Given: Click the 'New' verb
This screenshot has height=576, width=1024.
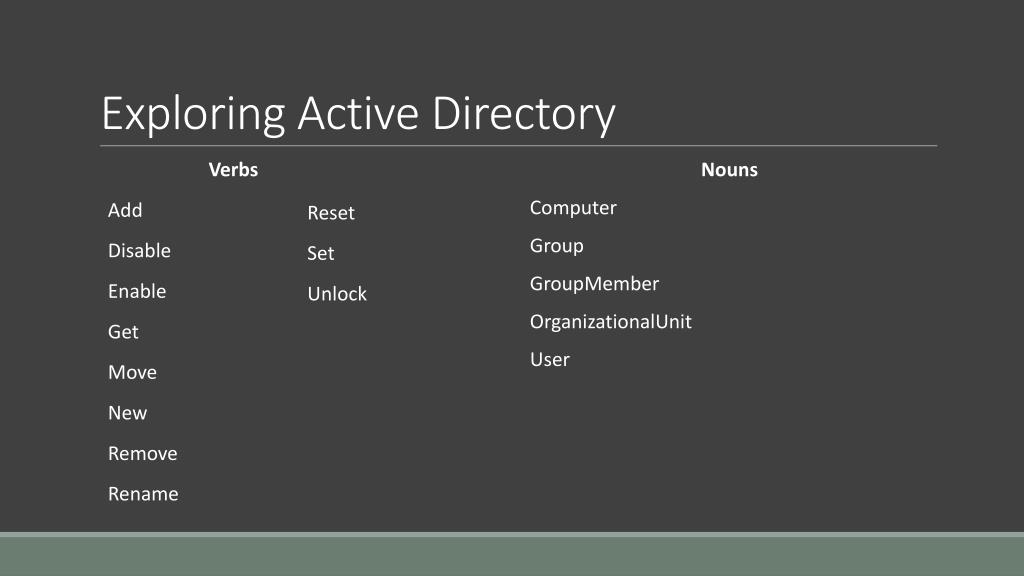Looking at the screenshot, I should click(x=128, y=413).
